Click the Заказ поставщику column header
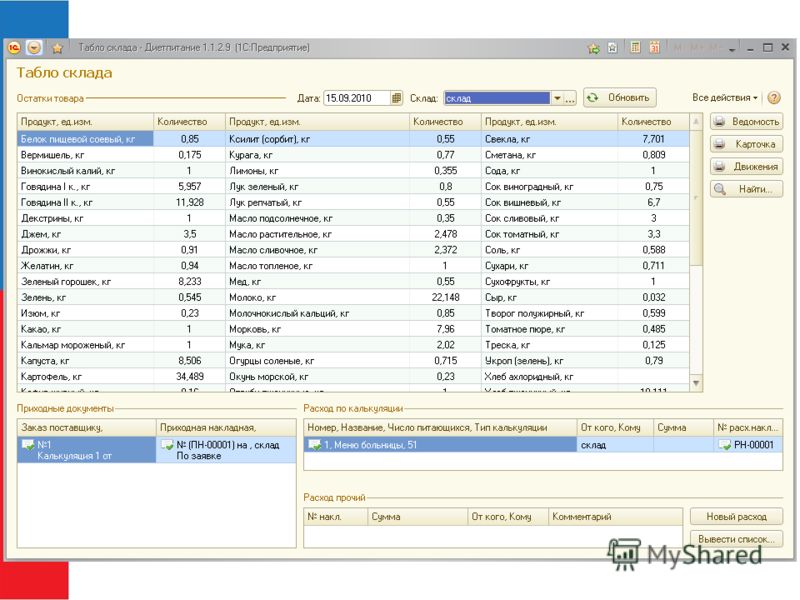This screenshot has width=800, height=600. click(x=86, y=428)
